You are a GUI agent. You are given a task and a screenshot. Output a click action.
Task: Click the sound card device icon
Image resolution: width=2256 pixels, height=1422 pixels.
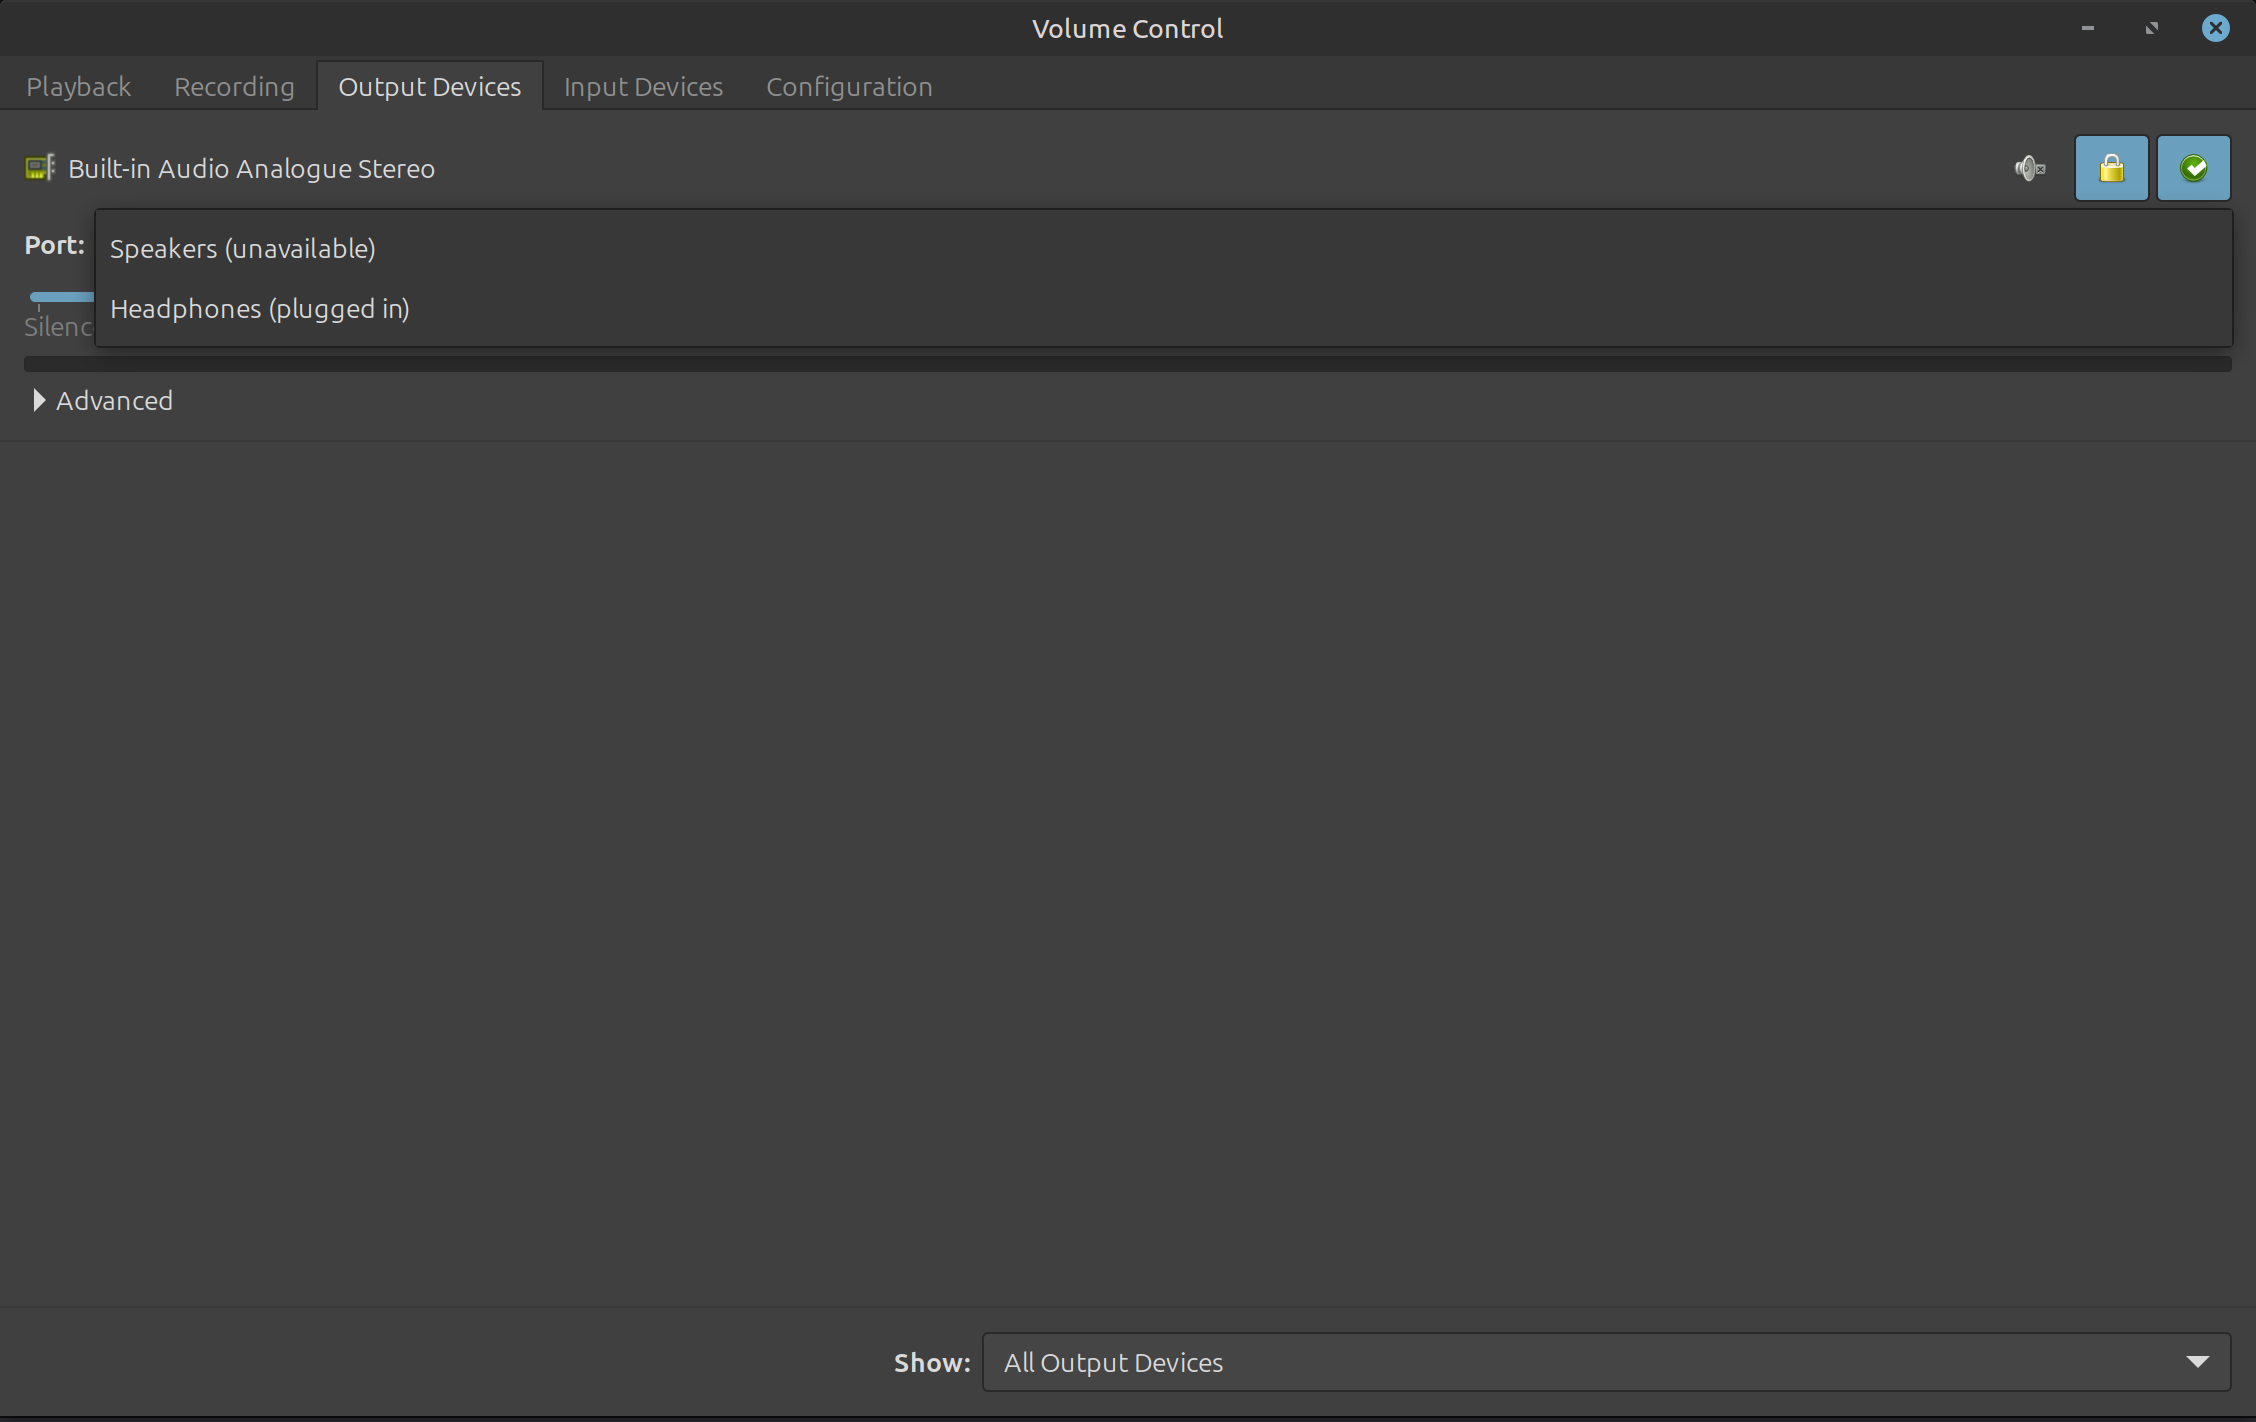pos(39,168)
